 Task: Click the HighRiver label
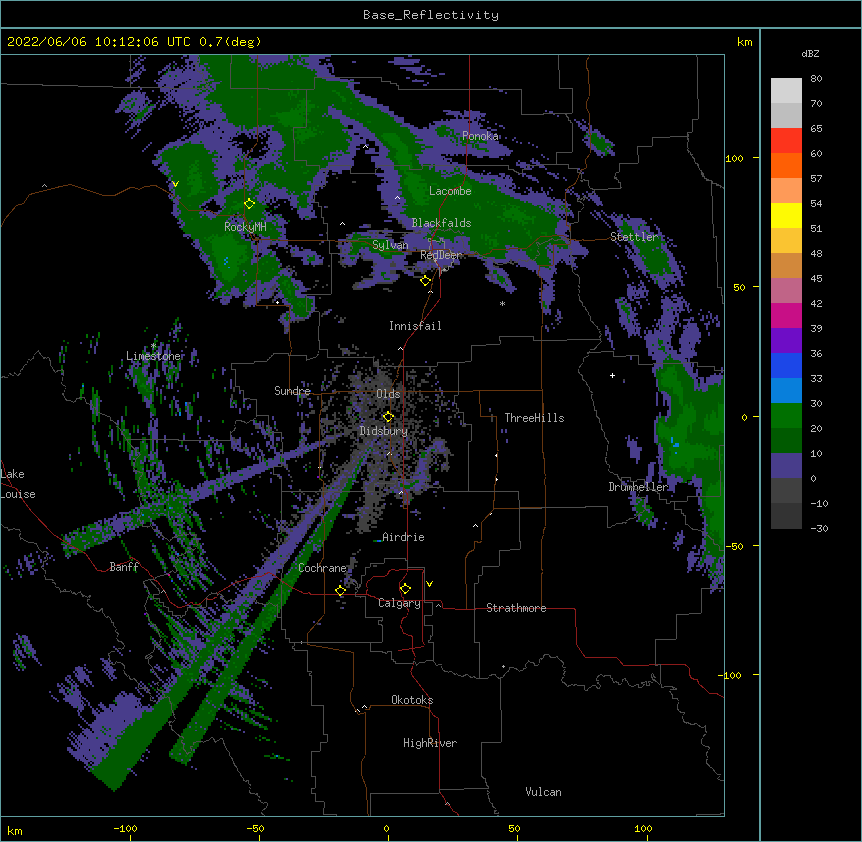[x=430, y=743]
